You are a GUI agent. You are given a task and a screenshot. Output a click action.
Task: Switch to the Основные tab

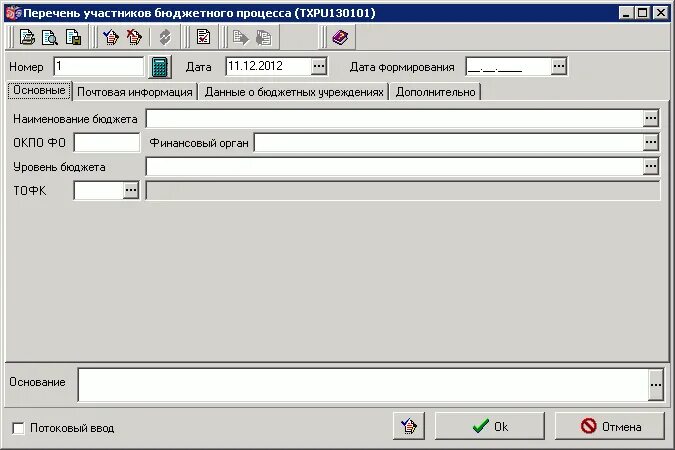click(x=39, y=90)
